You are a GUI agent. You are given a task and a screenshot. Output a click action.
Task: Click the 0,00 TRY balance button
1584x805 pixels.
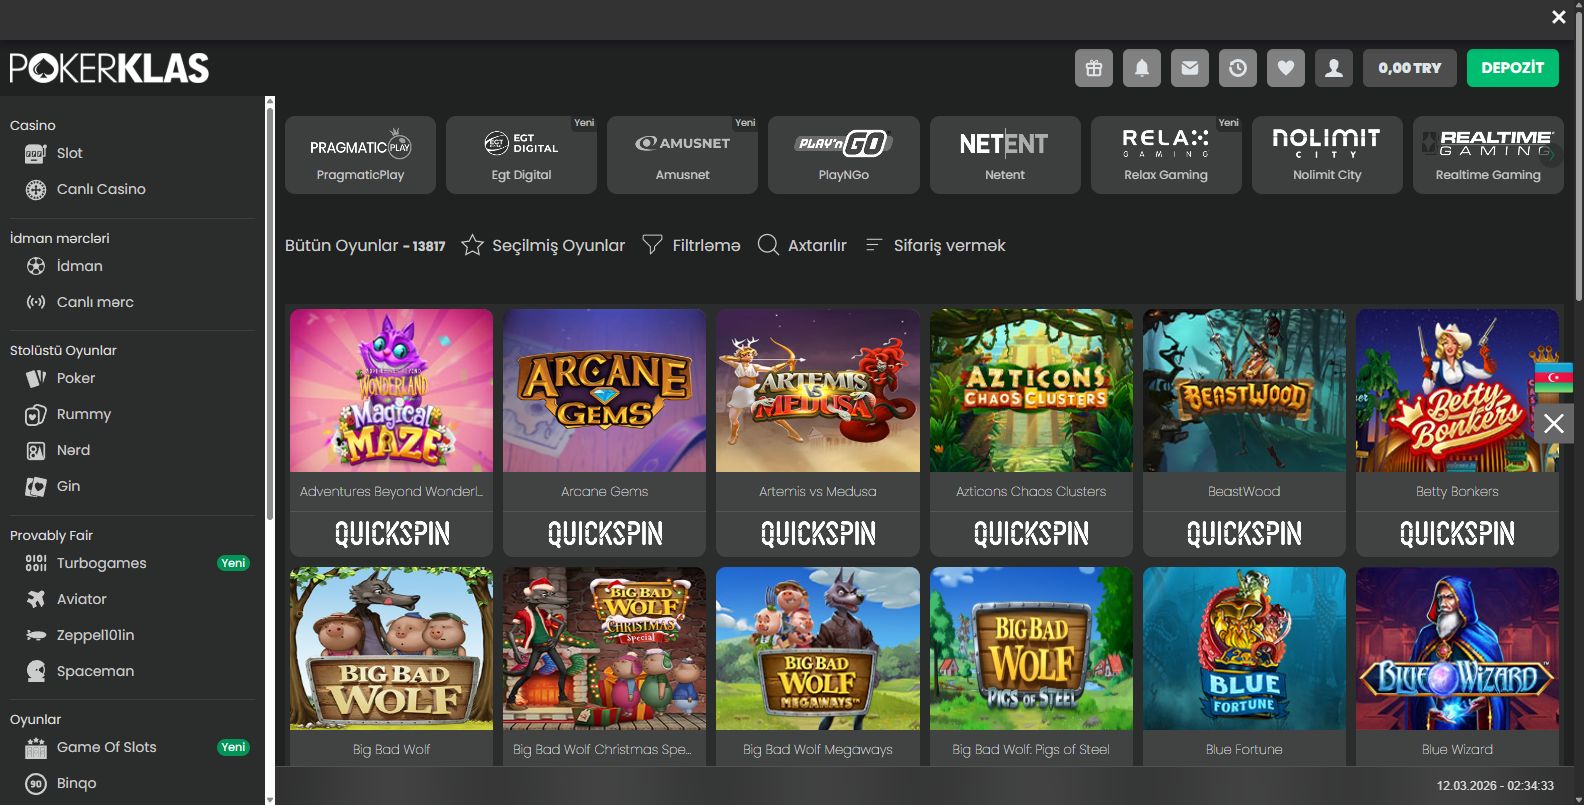tap(1410, 68)
